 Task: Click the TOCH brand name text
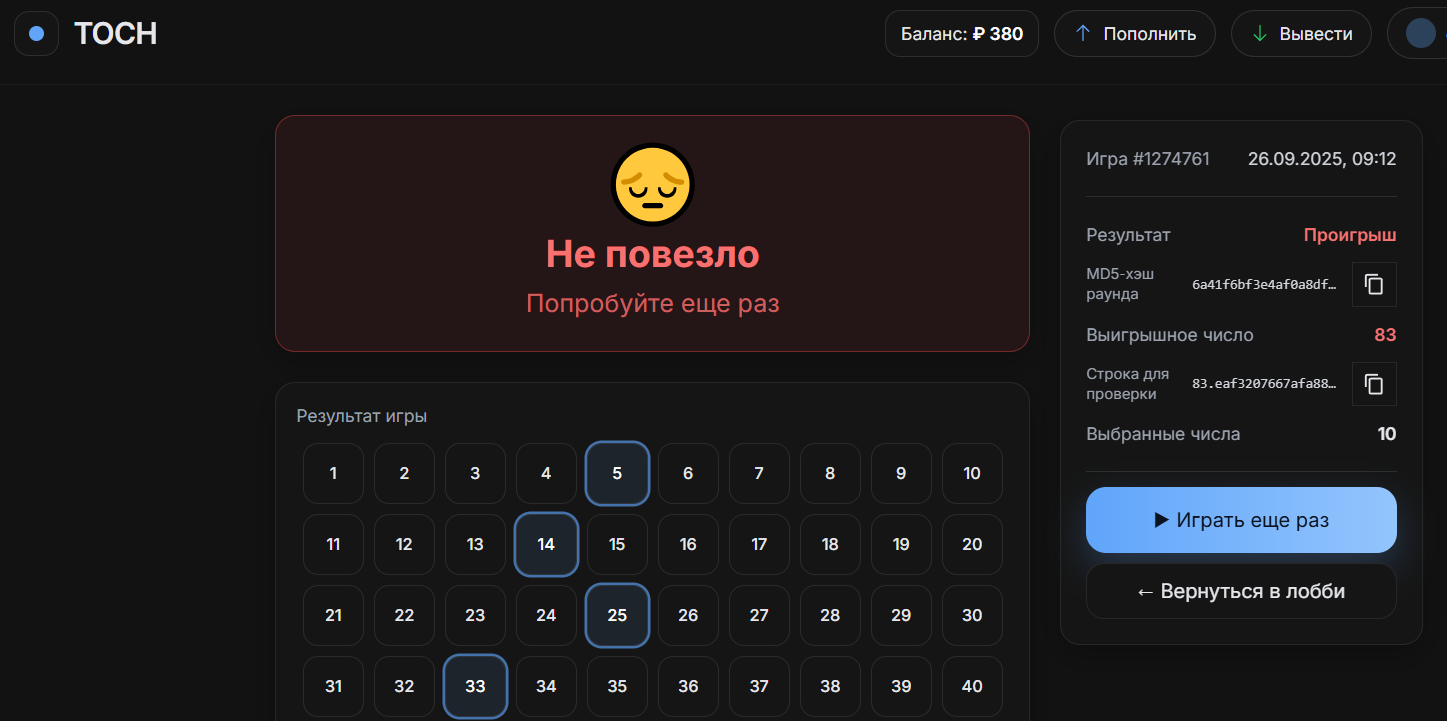(x=115, y=34)
